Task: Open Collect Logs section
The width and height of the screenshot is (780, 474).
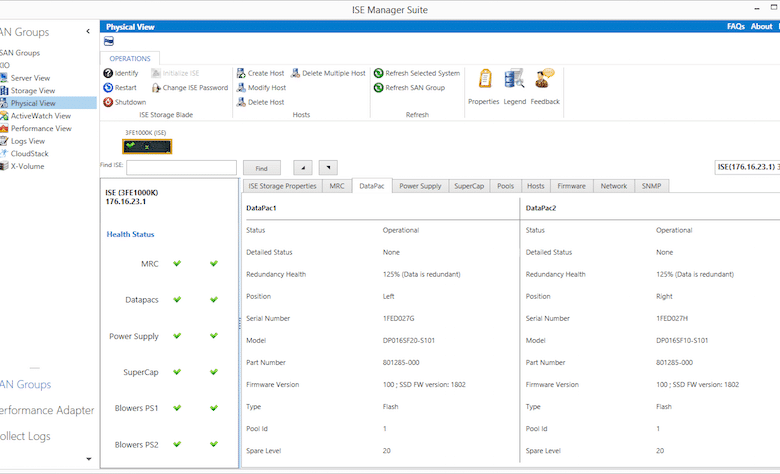Action: pos(25,436)
